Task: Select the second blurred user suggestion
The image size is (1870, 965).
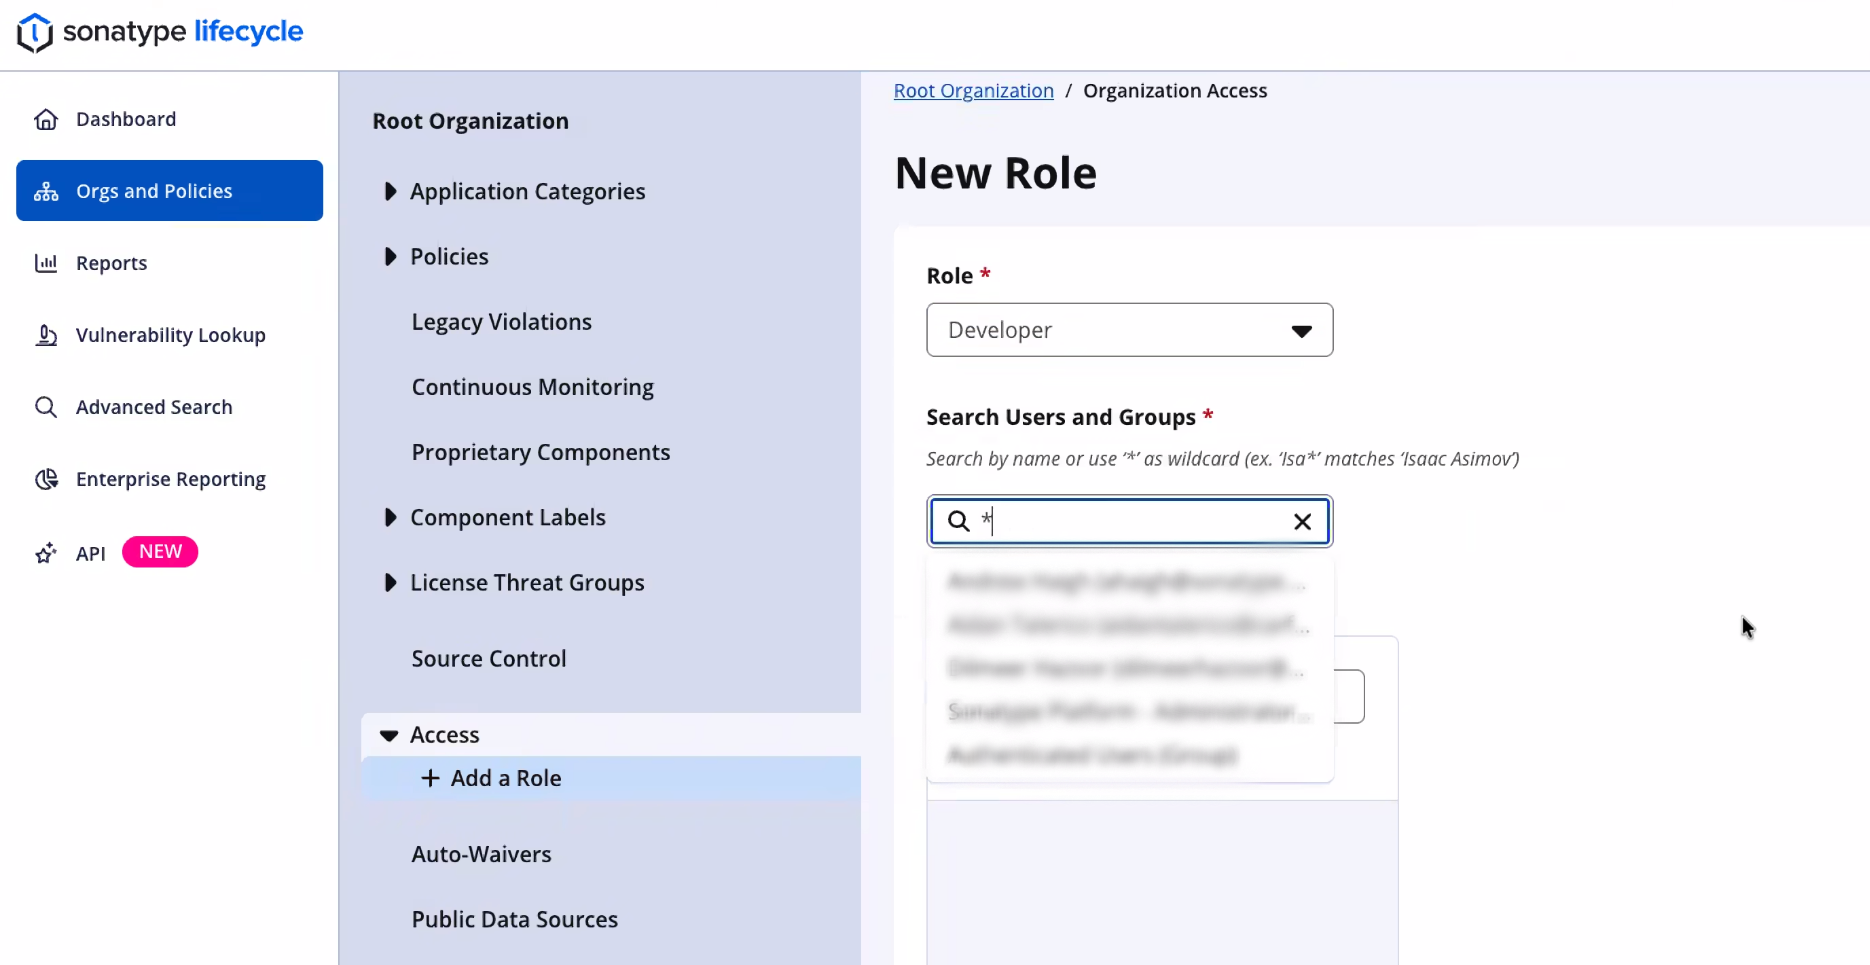Action: [x=1129, y=625]
